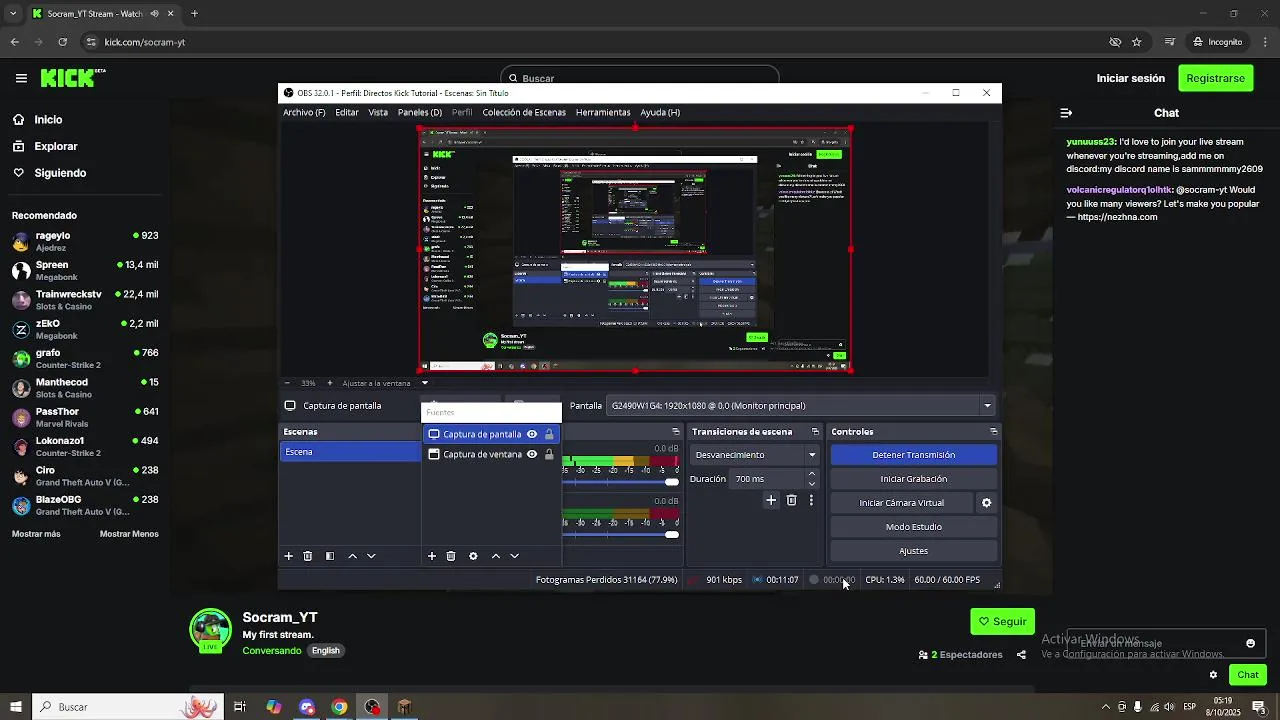The width and height of the screenshot is (1280, 720).
Task: Share the Socram_YT stream
Action: [1021, 655]
